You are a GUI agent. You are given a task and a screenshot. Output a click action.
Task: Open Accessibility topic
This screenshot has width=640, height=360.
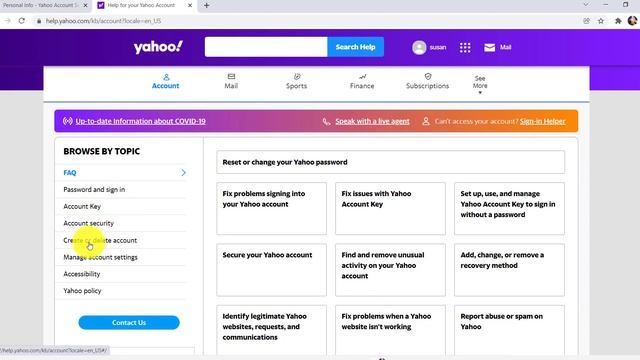82,274
